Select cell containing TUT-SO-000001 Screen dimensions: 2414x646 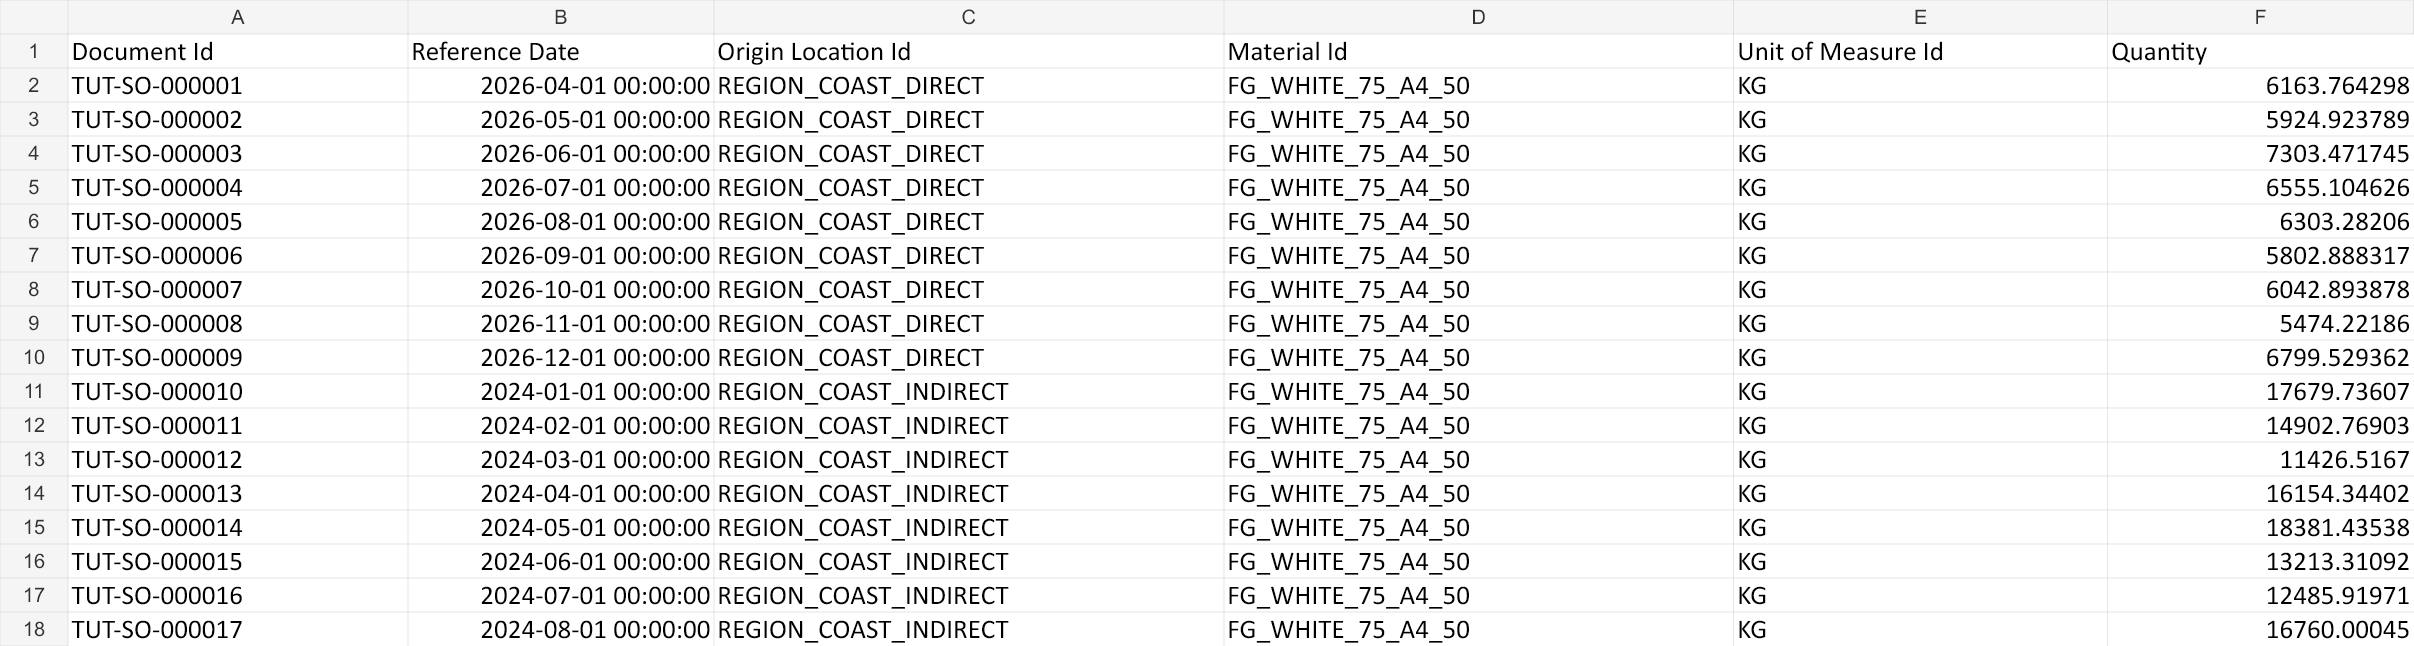pos(237,85)
